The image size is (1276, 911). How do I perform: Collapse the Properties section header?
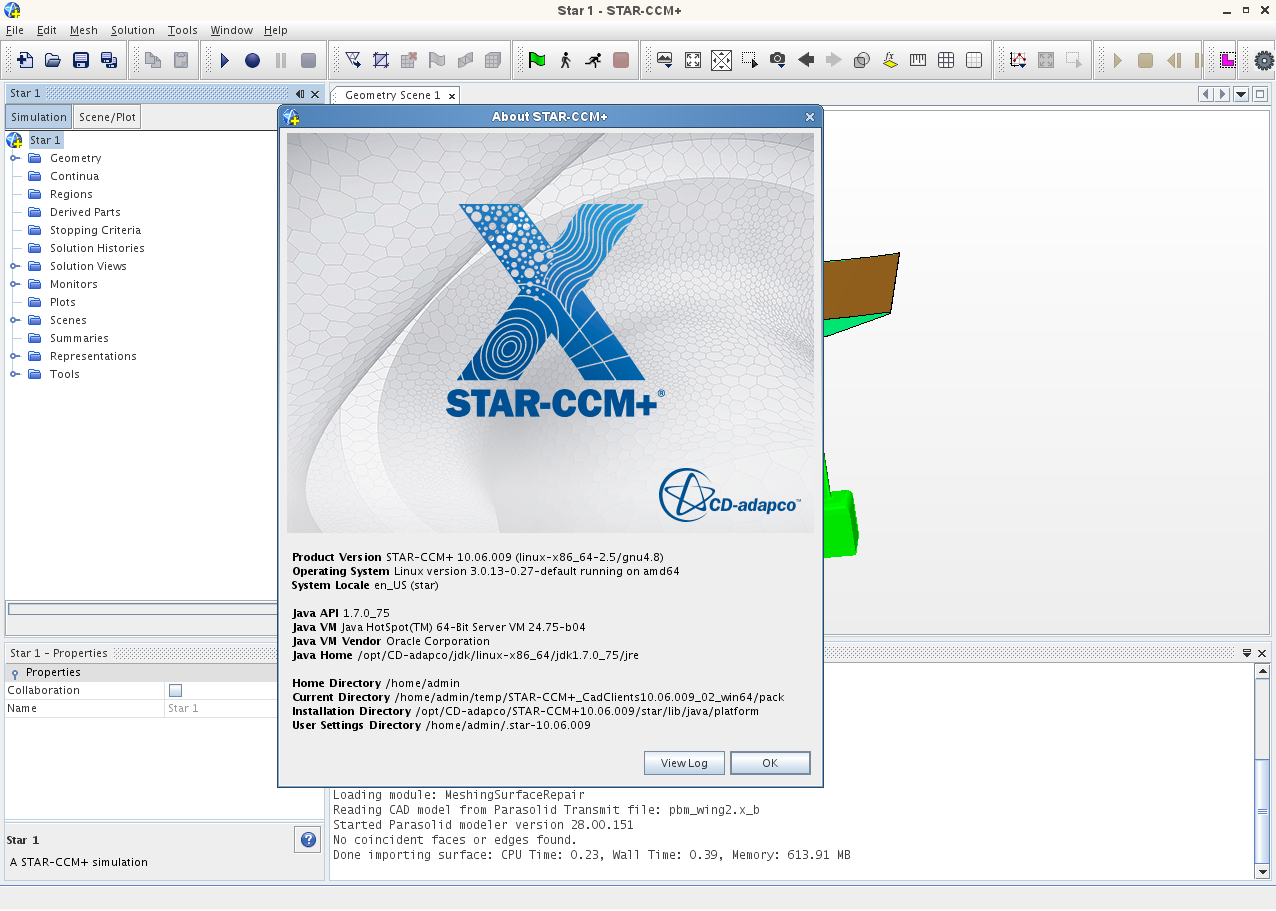click(15, 673)
